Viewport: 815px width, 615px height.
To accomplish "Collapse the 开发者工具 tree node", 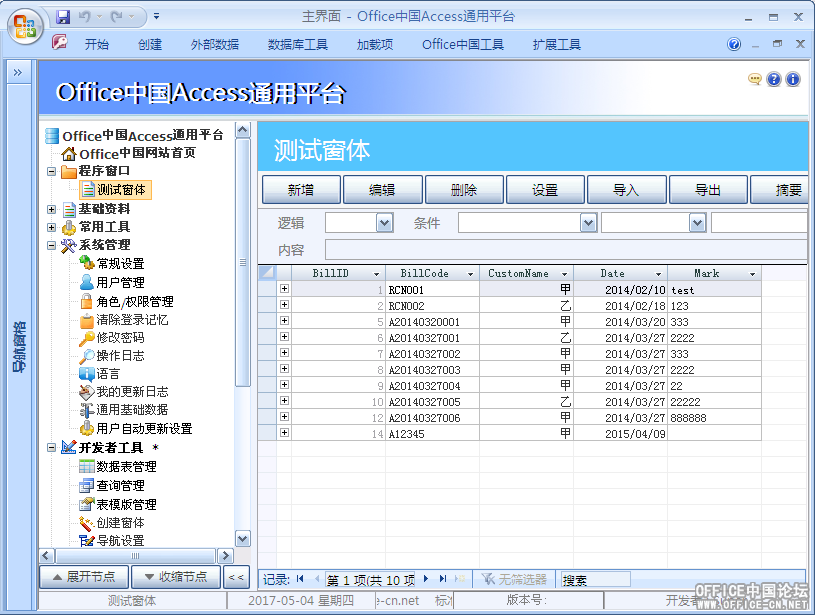I will tap(51, 447).
